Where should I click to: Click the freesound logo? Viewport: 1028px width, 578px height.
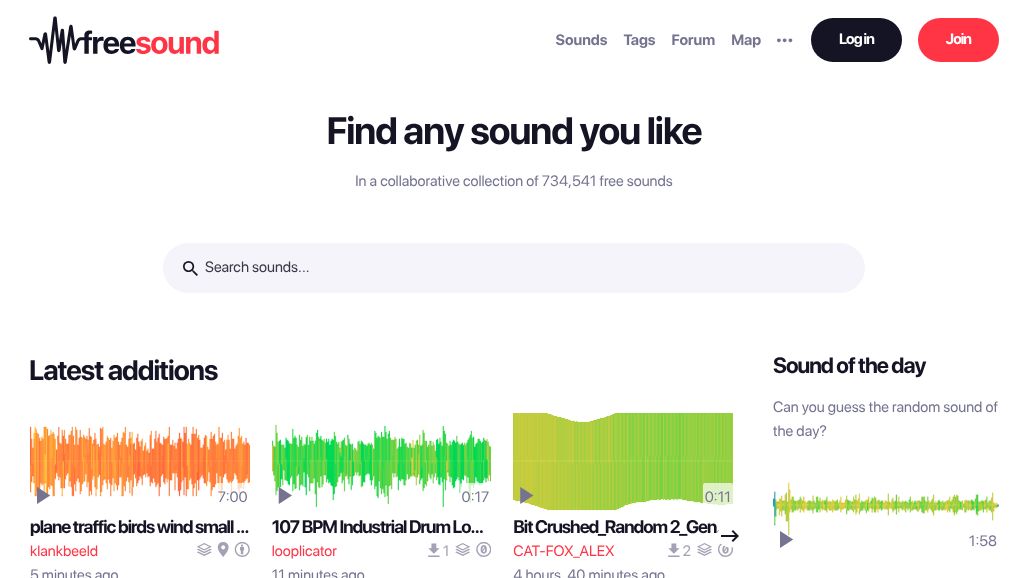pos(125,41)
